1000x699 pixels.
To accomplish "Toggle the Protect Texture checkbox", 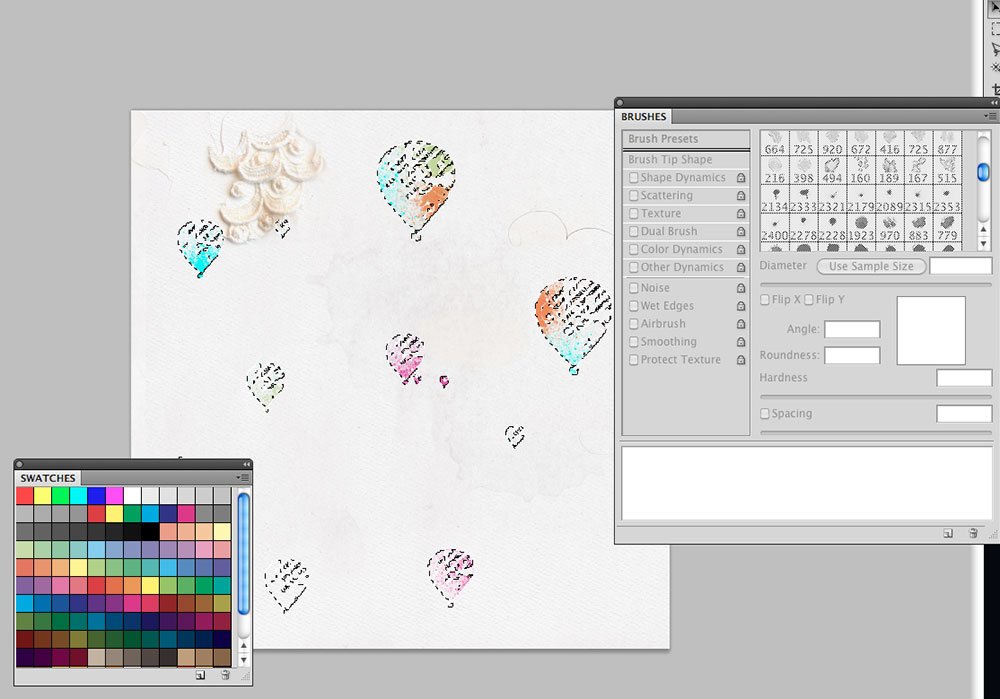I will 633,360.
